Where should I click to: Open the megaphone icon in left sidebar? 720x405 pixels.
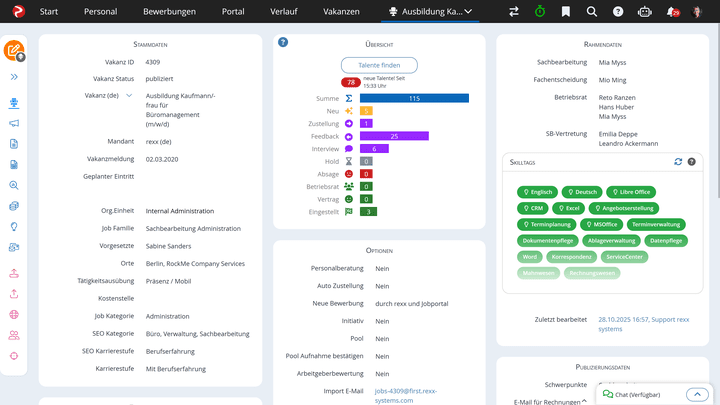coord(14,123)
